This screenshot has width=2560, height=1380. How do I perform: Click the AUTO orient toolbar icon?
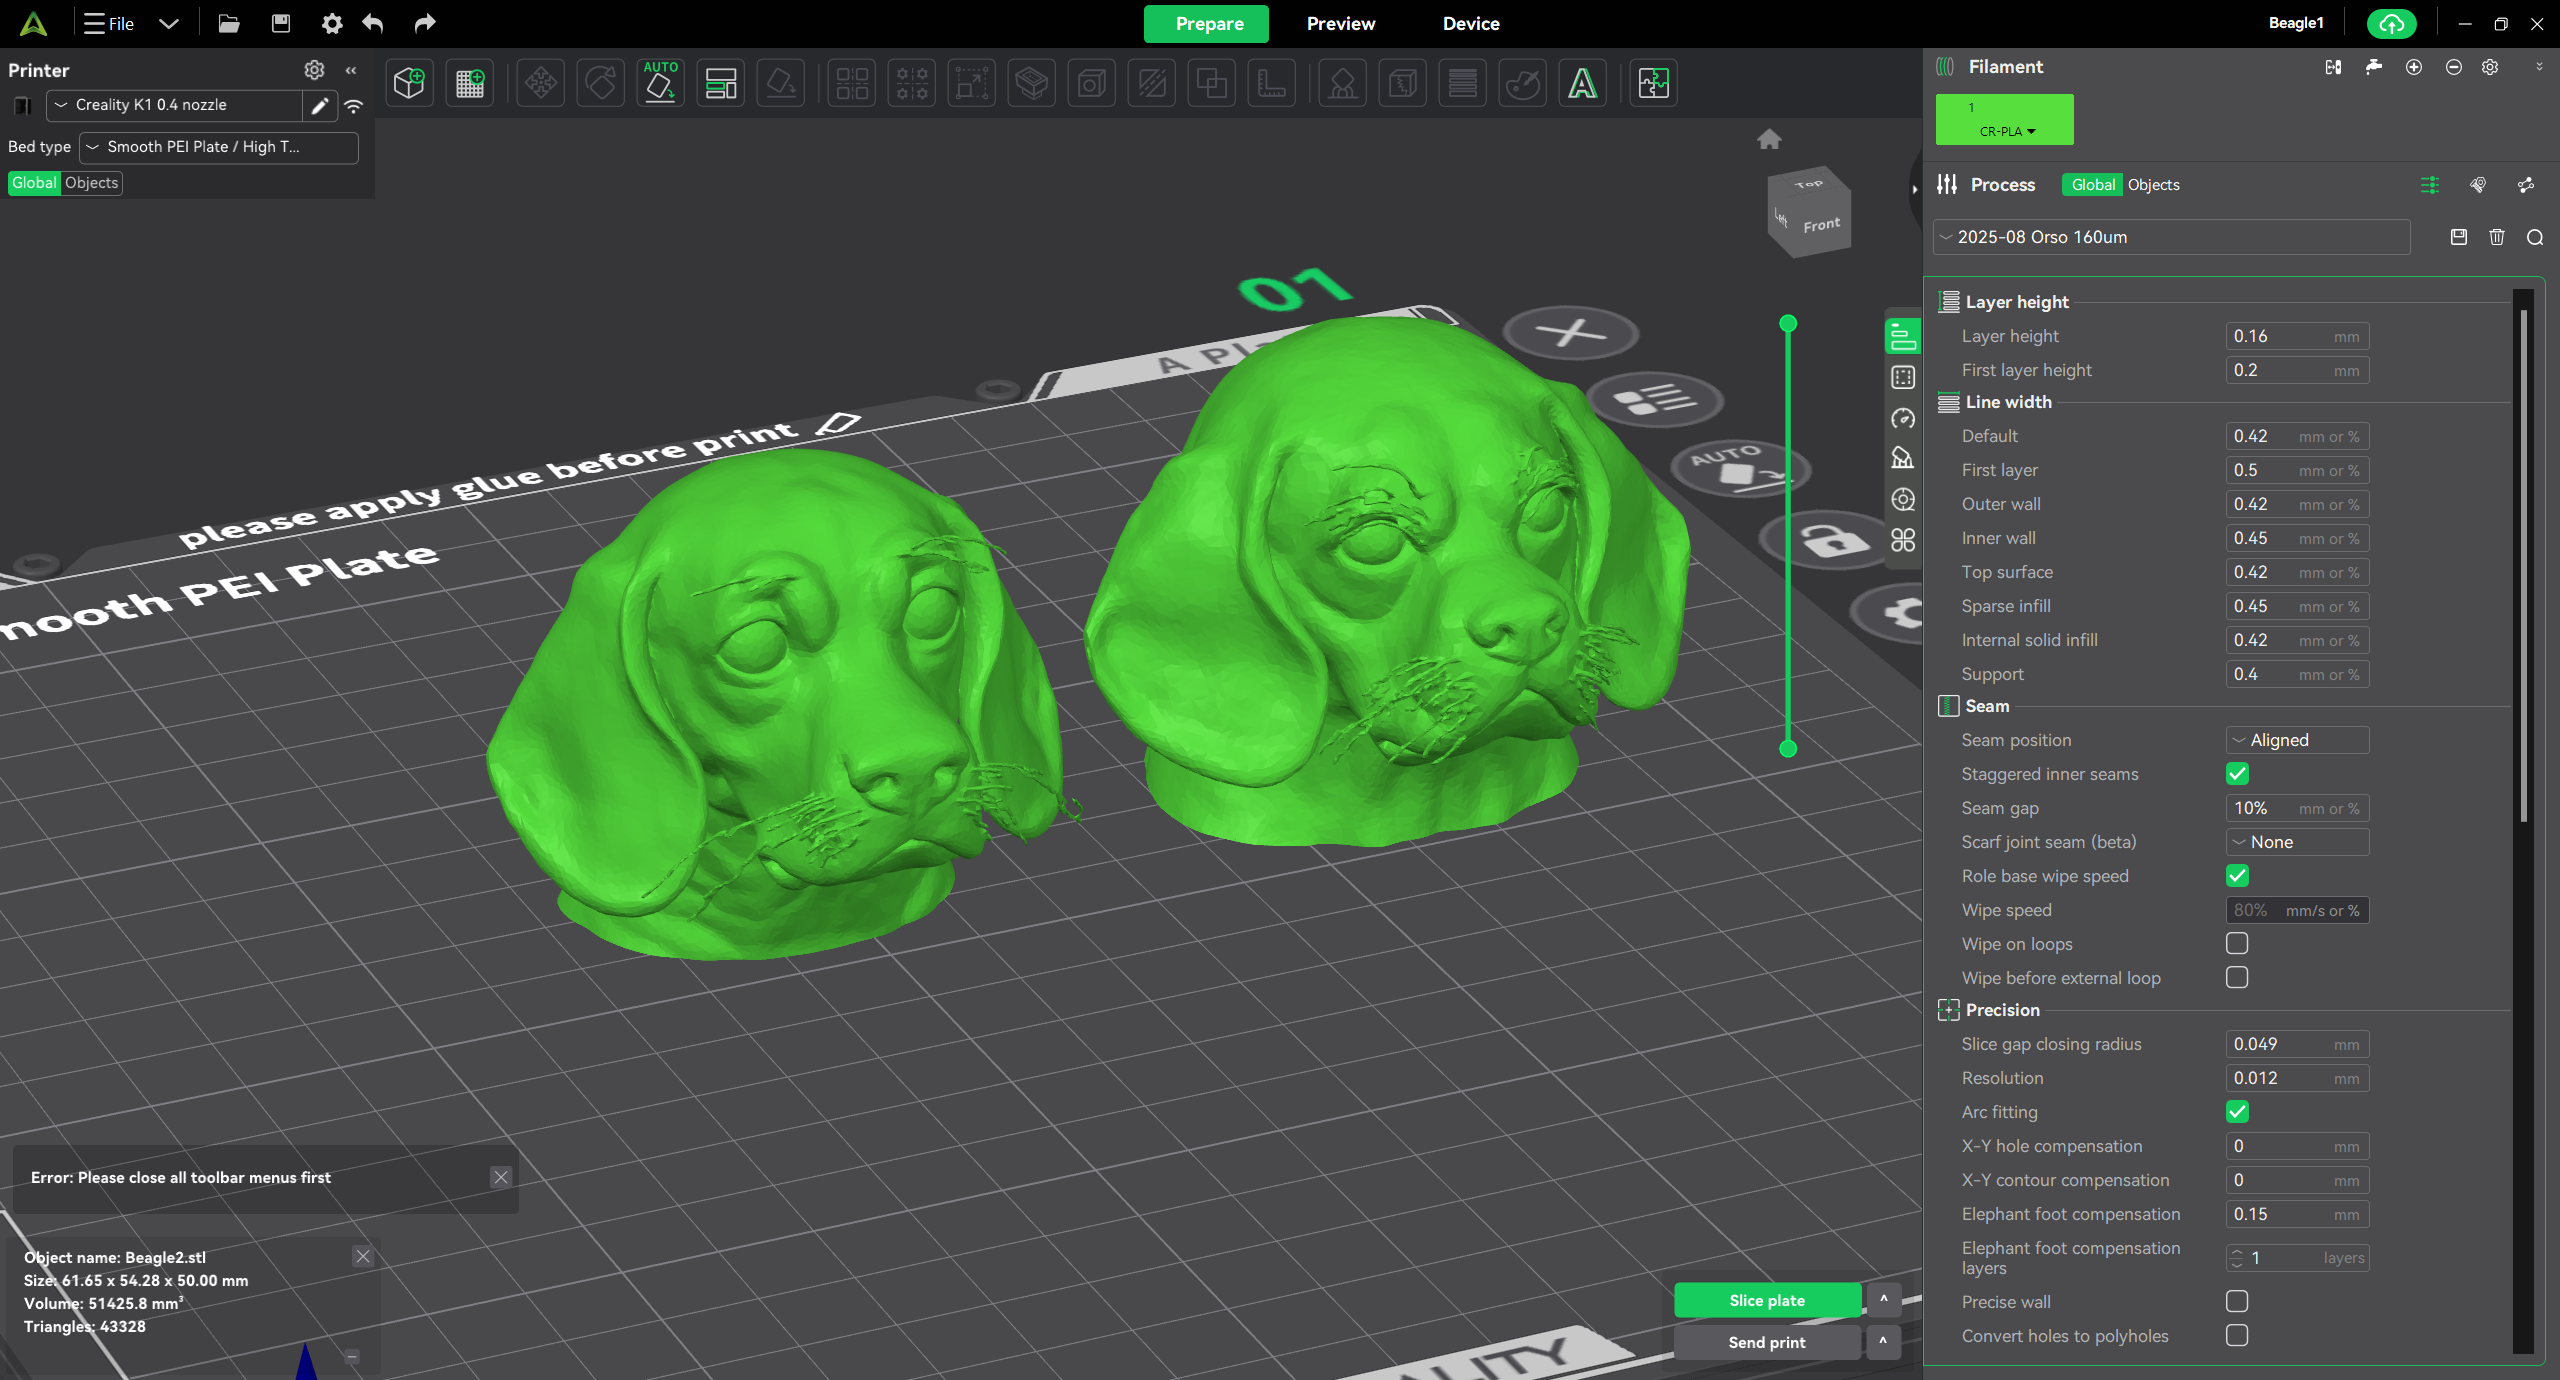coord(661,83)
